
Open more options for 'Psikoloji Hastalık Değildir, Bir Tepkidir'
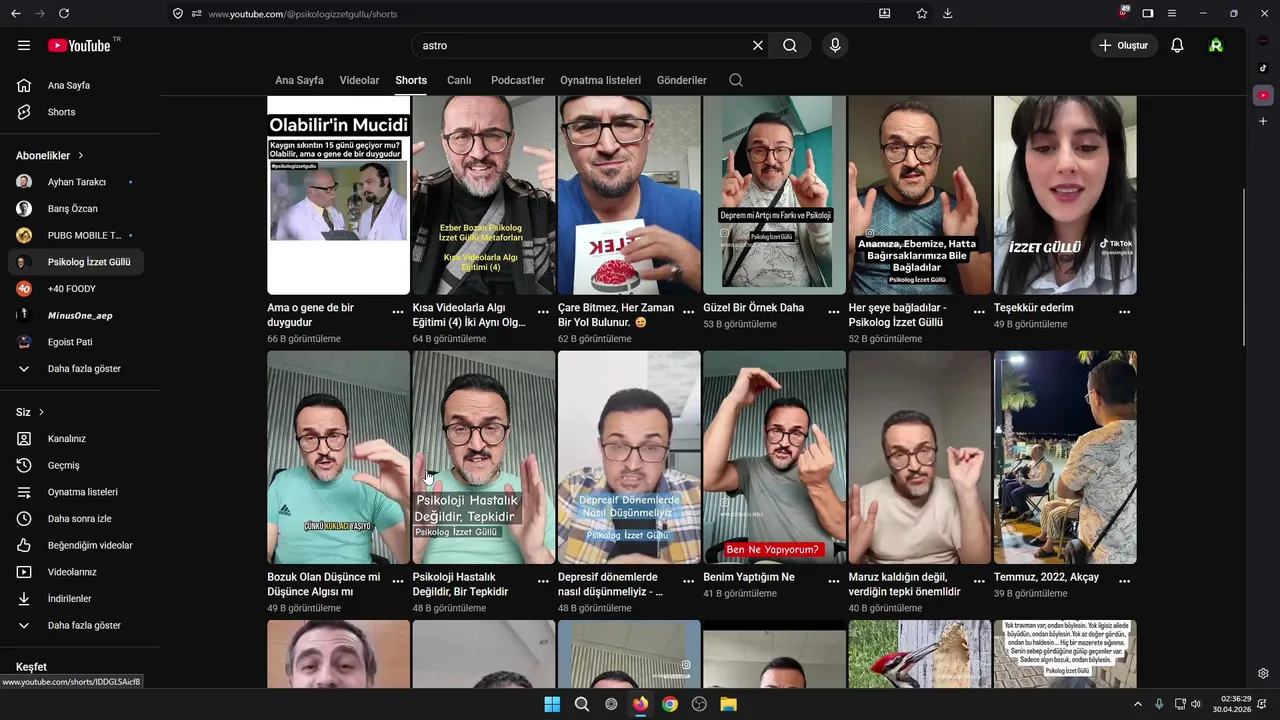[x=543, y=581]
